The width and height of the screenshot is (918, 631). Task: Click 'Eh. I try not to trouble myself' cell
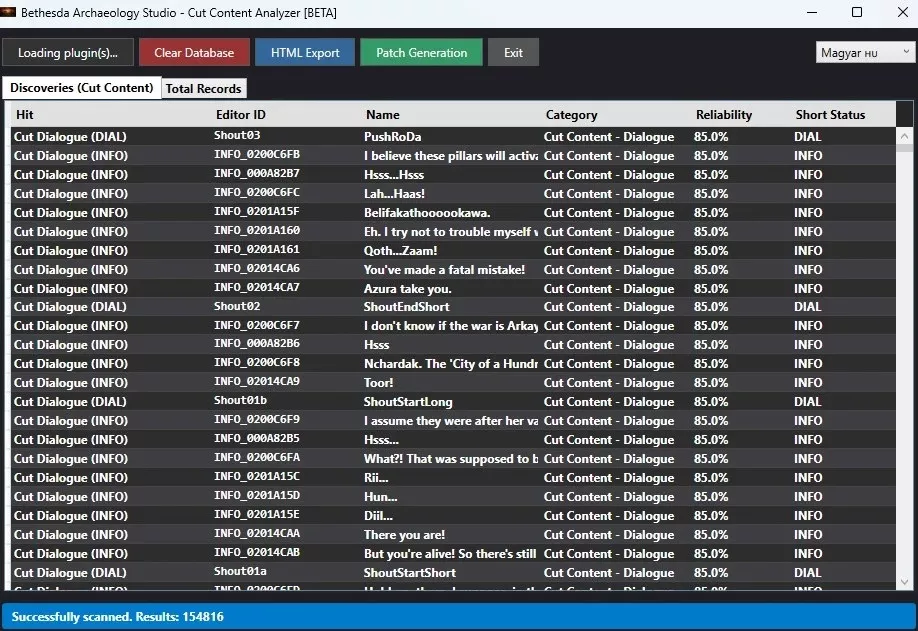coord(451,232)
